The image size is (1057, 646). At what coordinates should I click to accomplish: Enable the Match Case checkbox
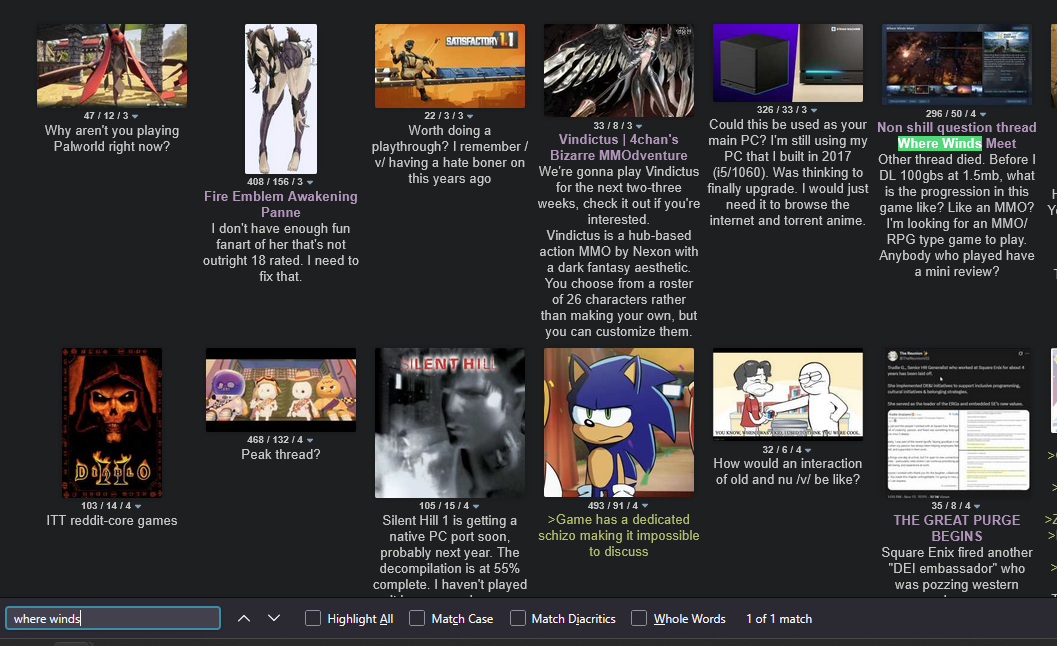[417, 618]
